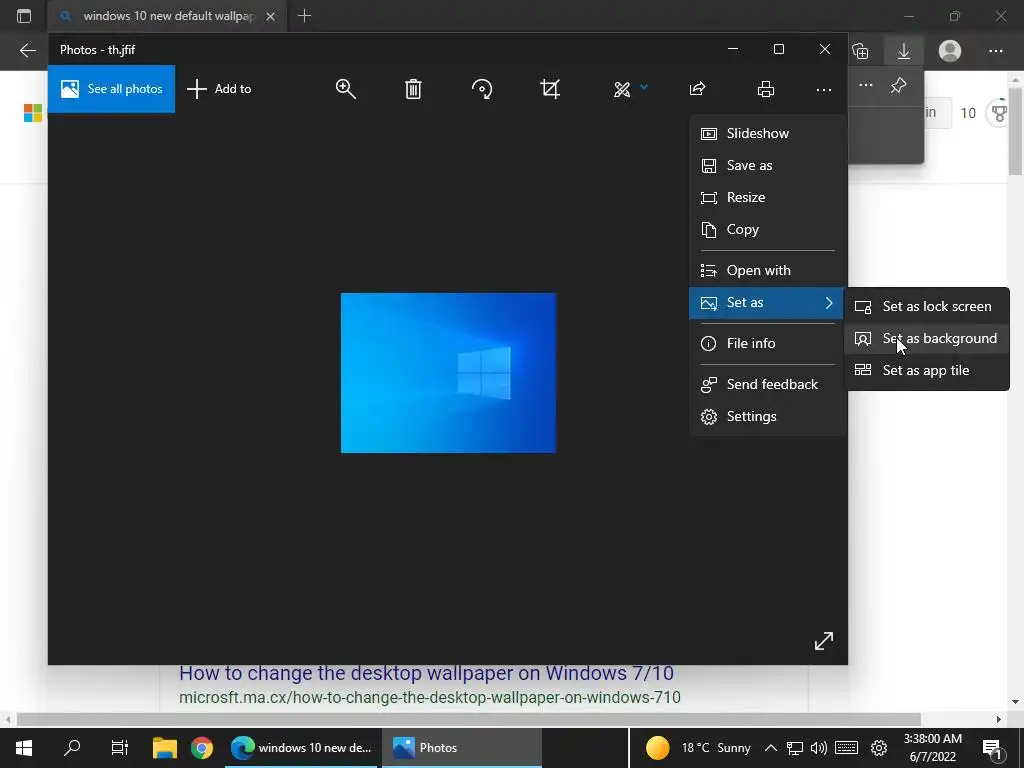The height and width of the screenshot is (768, 1024).
Task: Click the Zoom magnifier icon in Photos
Action: click(345, 89)
